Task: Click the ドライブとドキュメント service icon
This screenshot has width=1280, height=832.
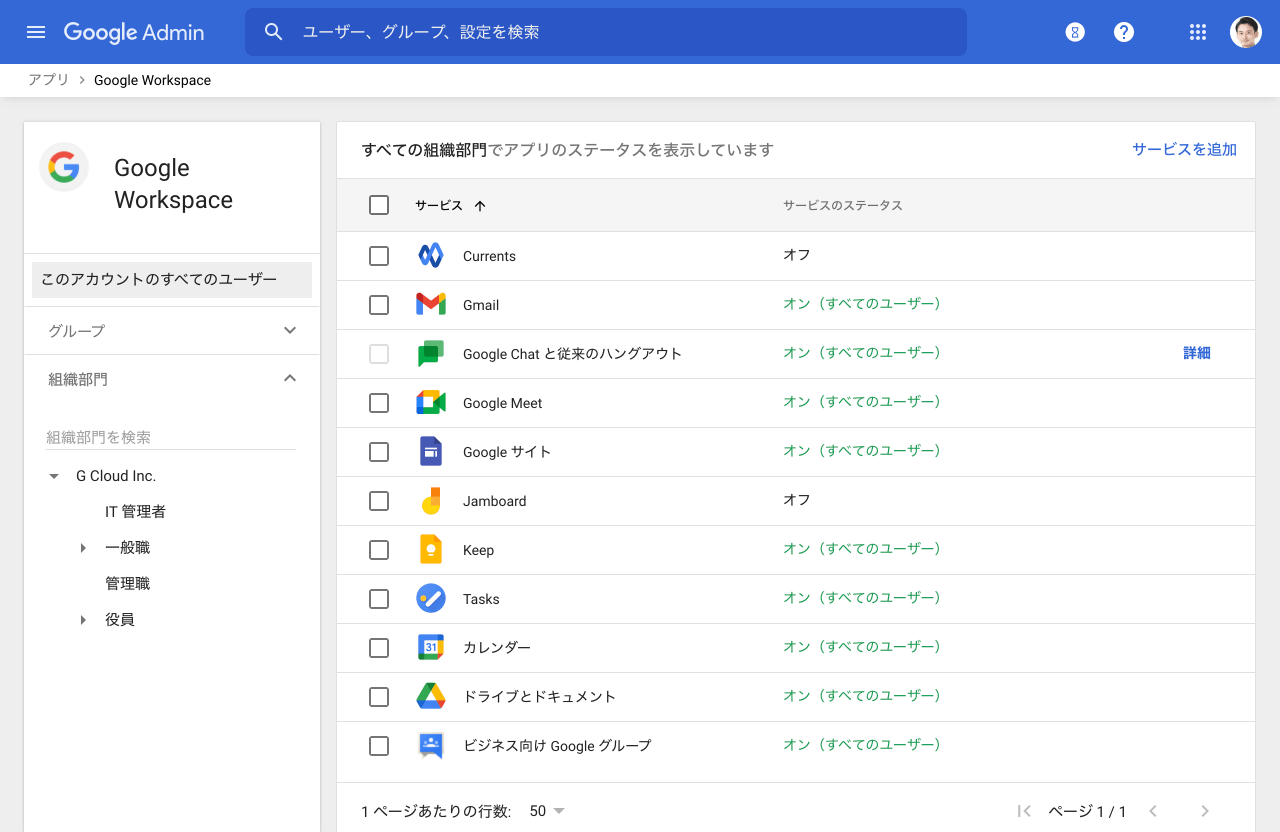Action: [431, 697]
